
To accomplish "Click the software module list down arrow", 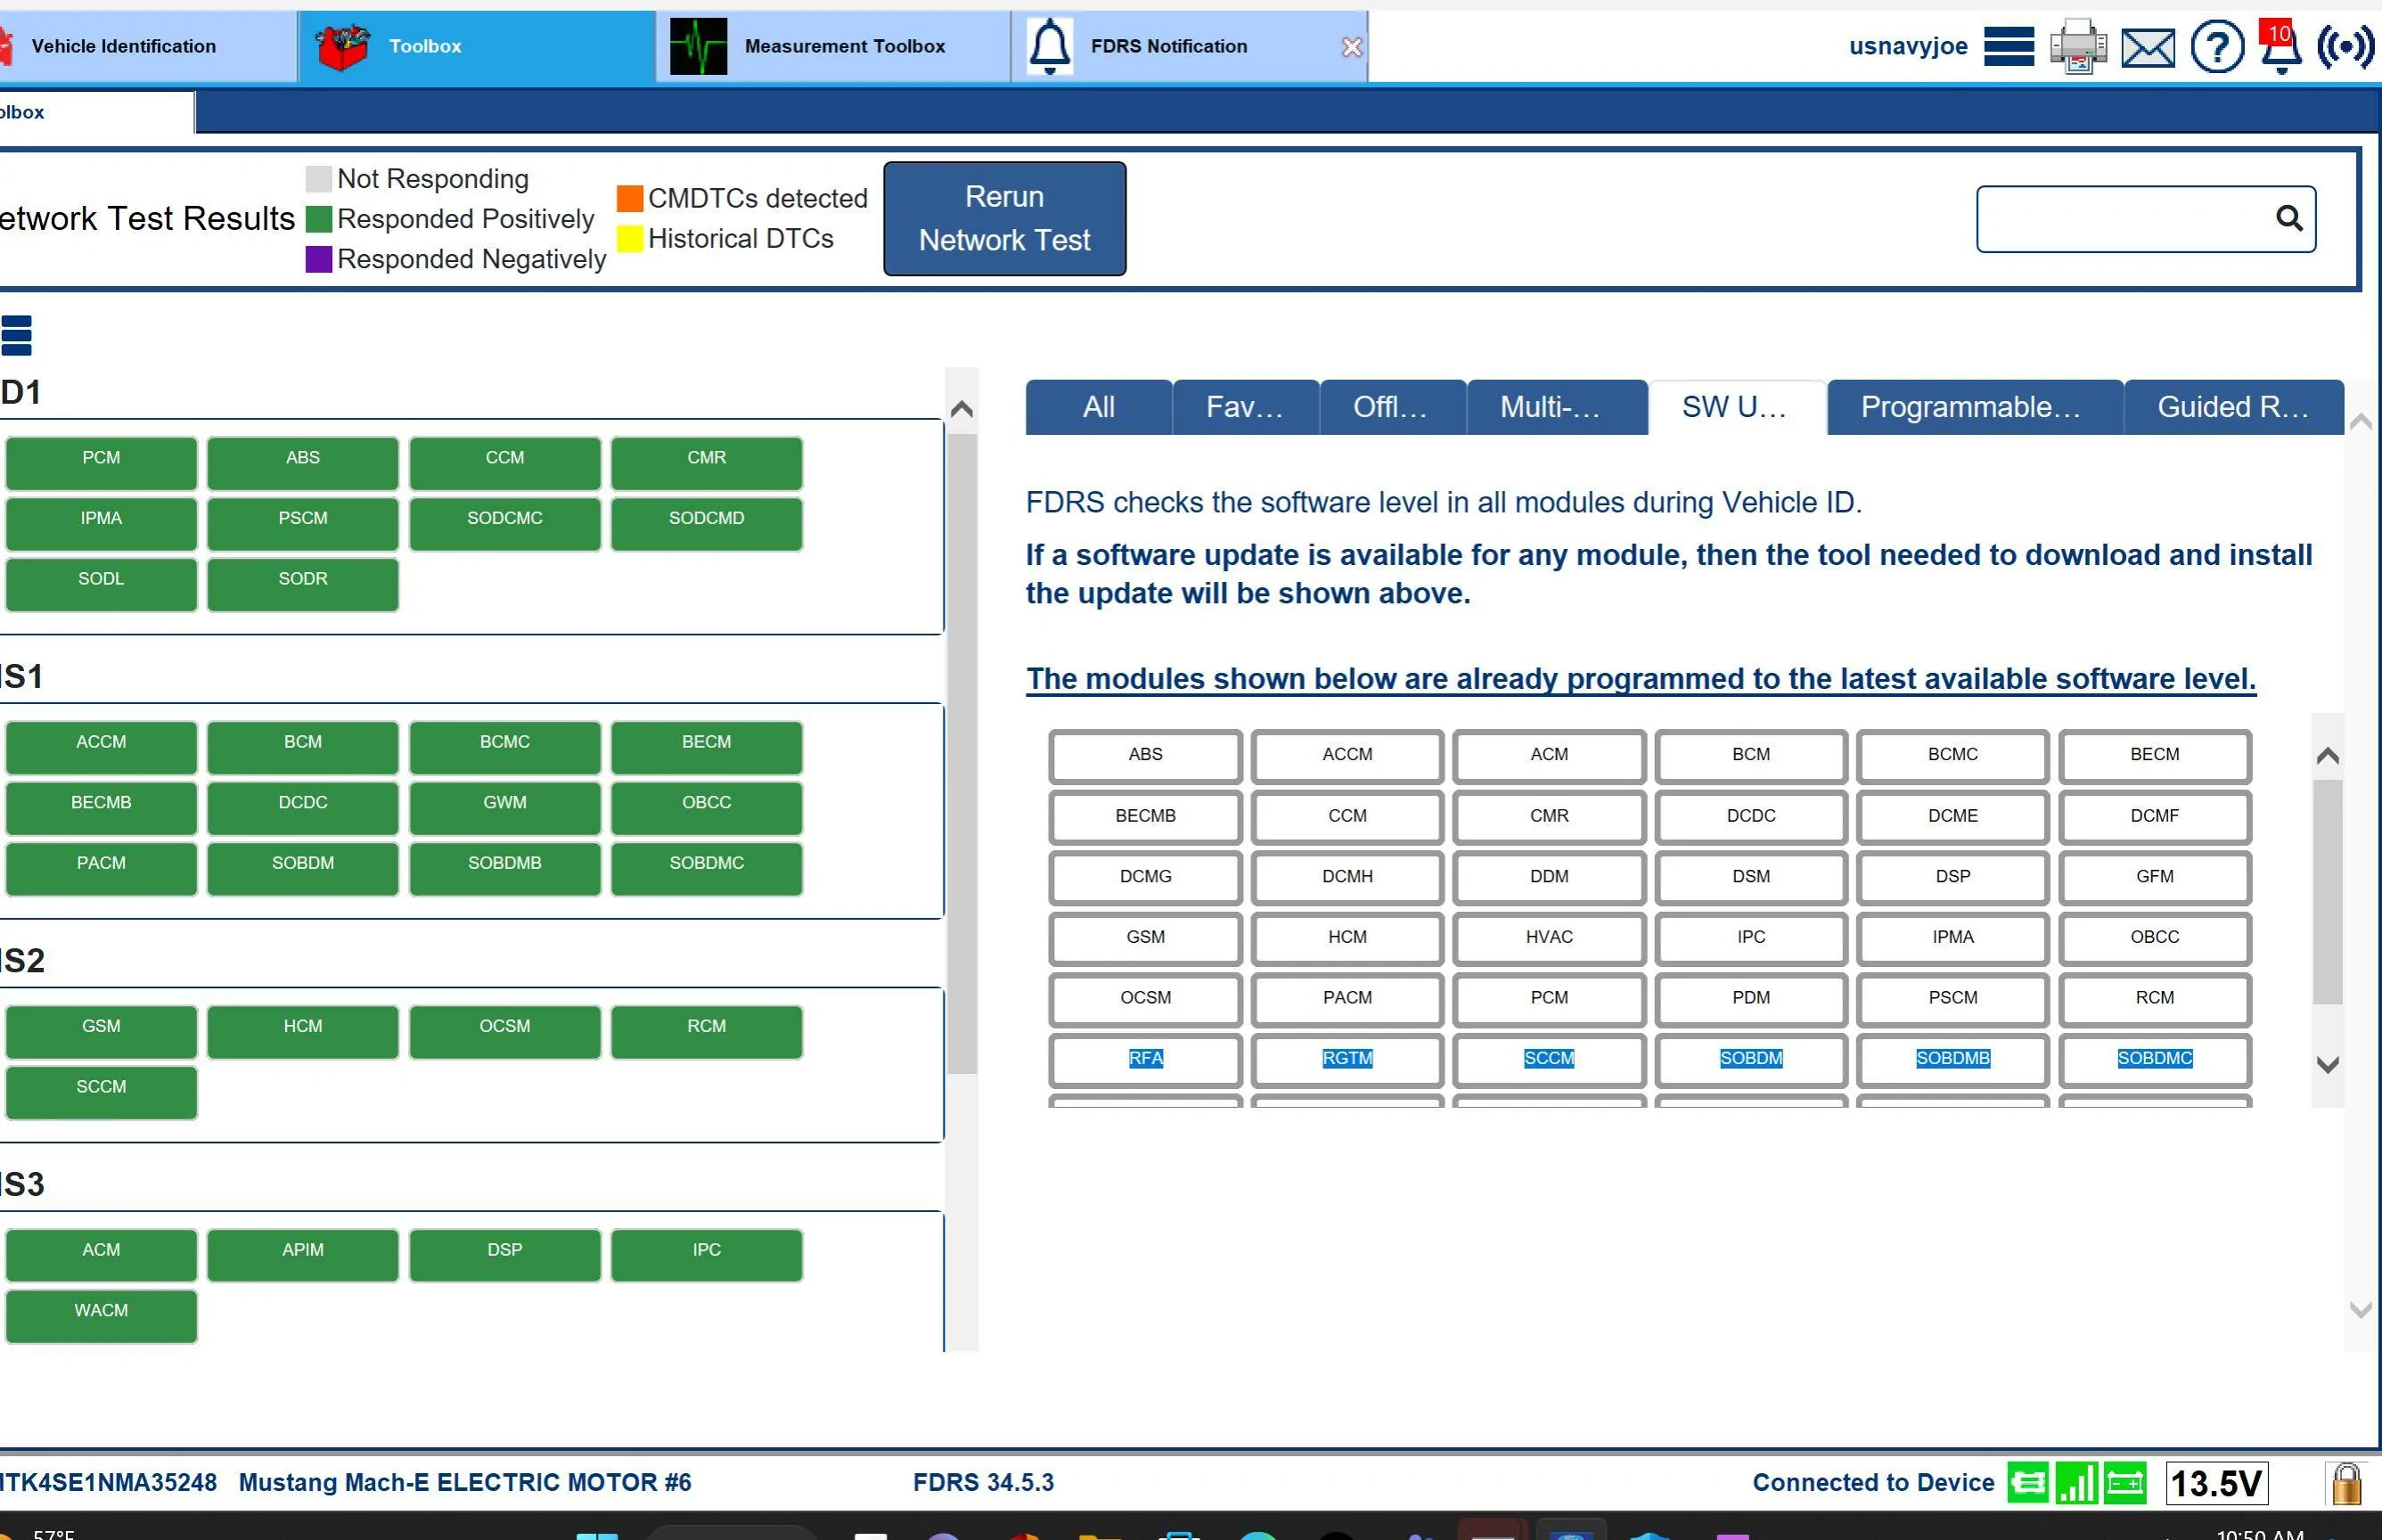I will point(2328,1065).
